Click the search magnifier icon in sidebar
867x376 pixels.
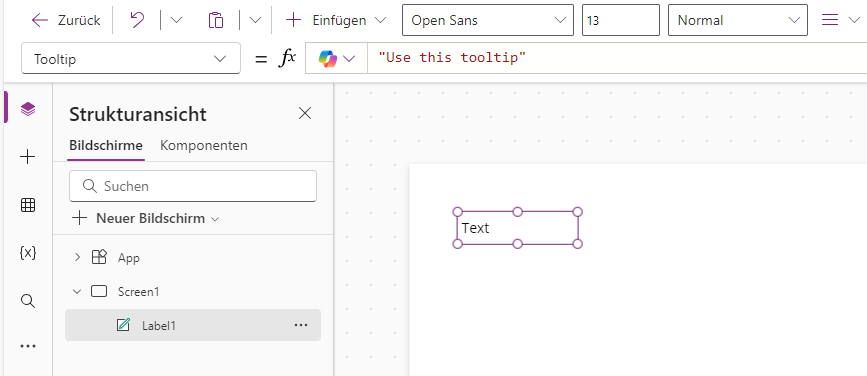pyautogui.click(x=28, y=301)
